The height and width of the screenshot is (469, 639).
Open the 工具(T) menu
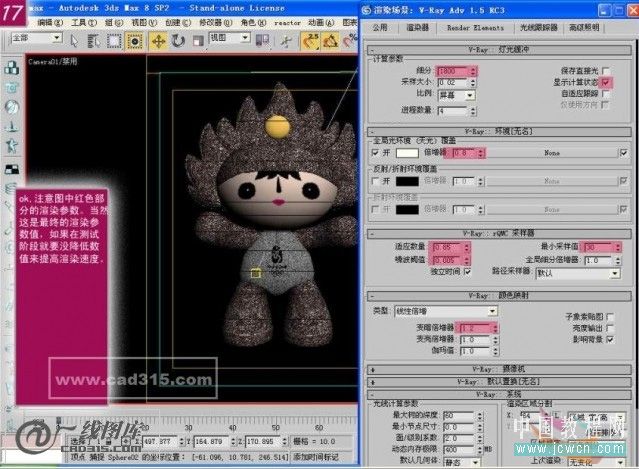84,22
